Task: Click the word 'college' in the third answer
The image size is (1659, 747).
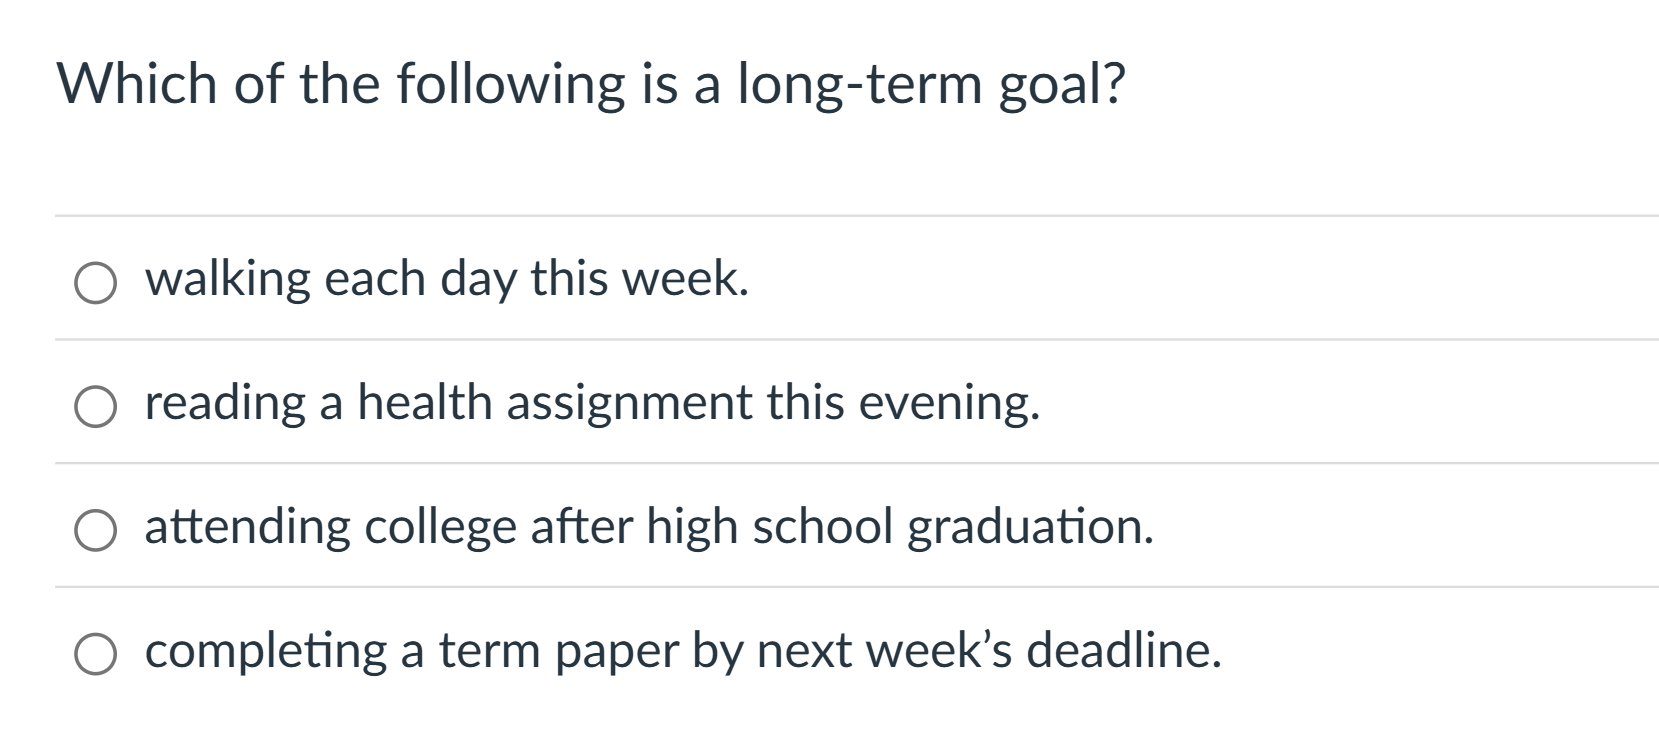Action: (441, 529)
